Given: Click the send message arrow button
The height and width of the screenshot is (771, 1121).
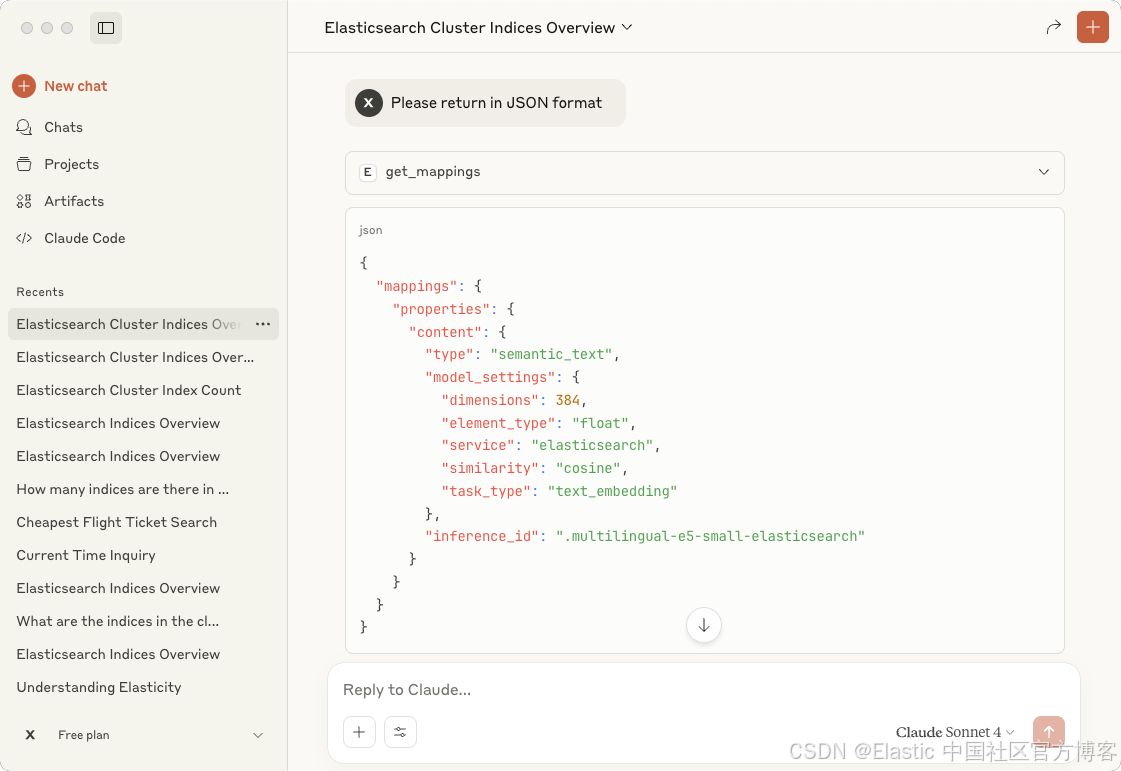Looking at the screenshot, I should pos(1049,732).
